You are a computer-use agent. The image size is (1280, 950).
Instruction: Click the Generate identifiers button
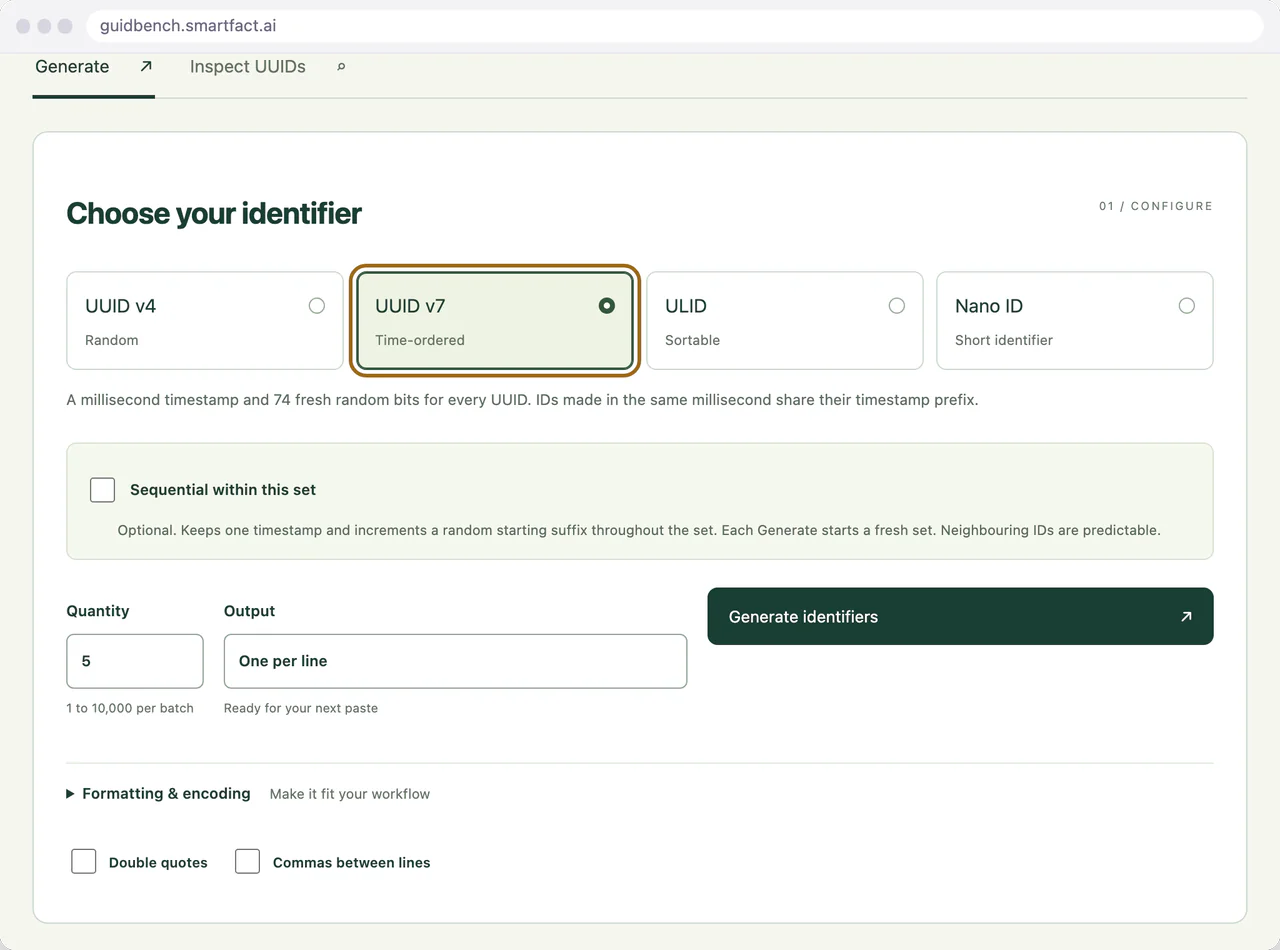point(960,616)
